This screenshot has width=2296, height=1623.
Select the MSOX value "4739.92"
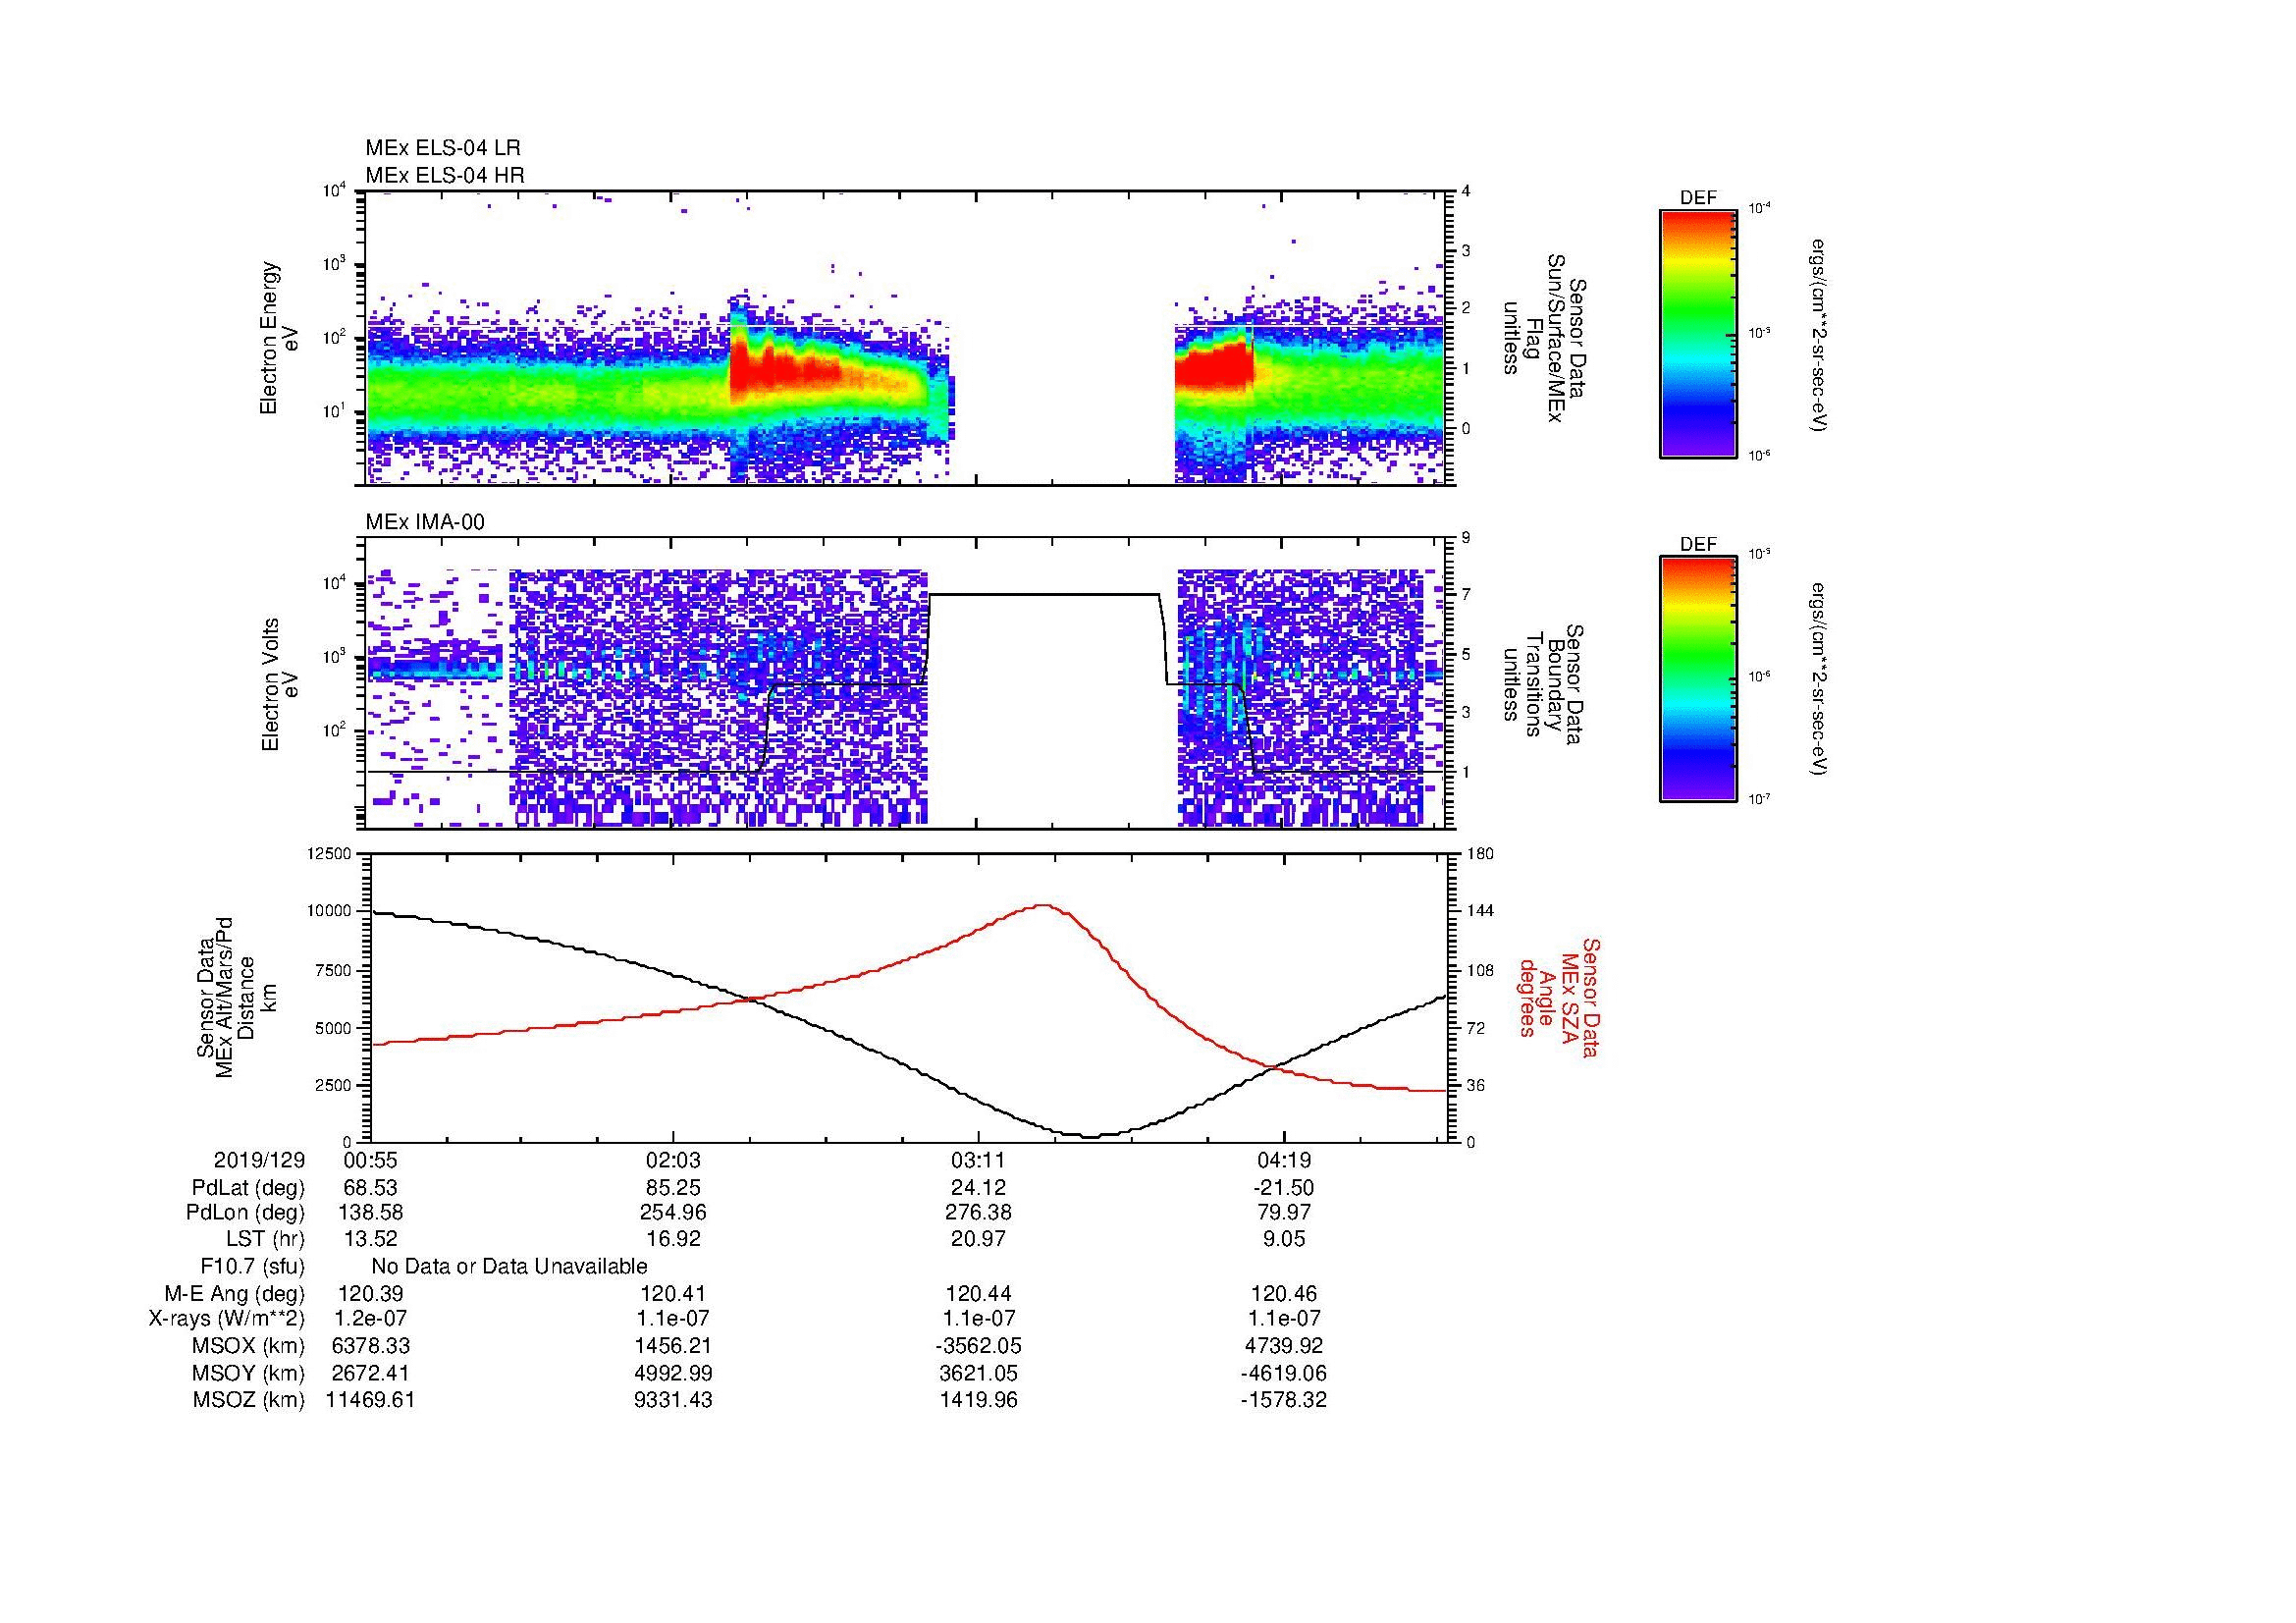[1283, 1347]
